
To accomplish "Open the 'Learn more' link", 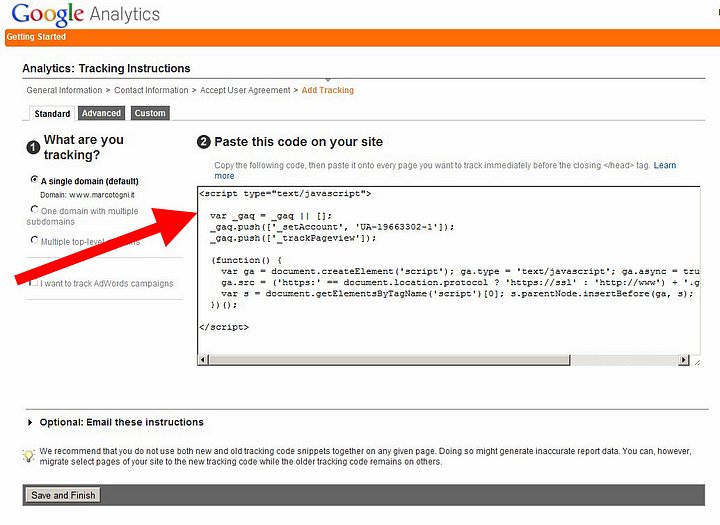I will (664, 165).
